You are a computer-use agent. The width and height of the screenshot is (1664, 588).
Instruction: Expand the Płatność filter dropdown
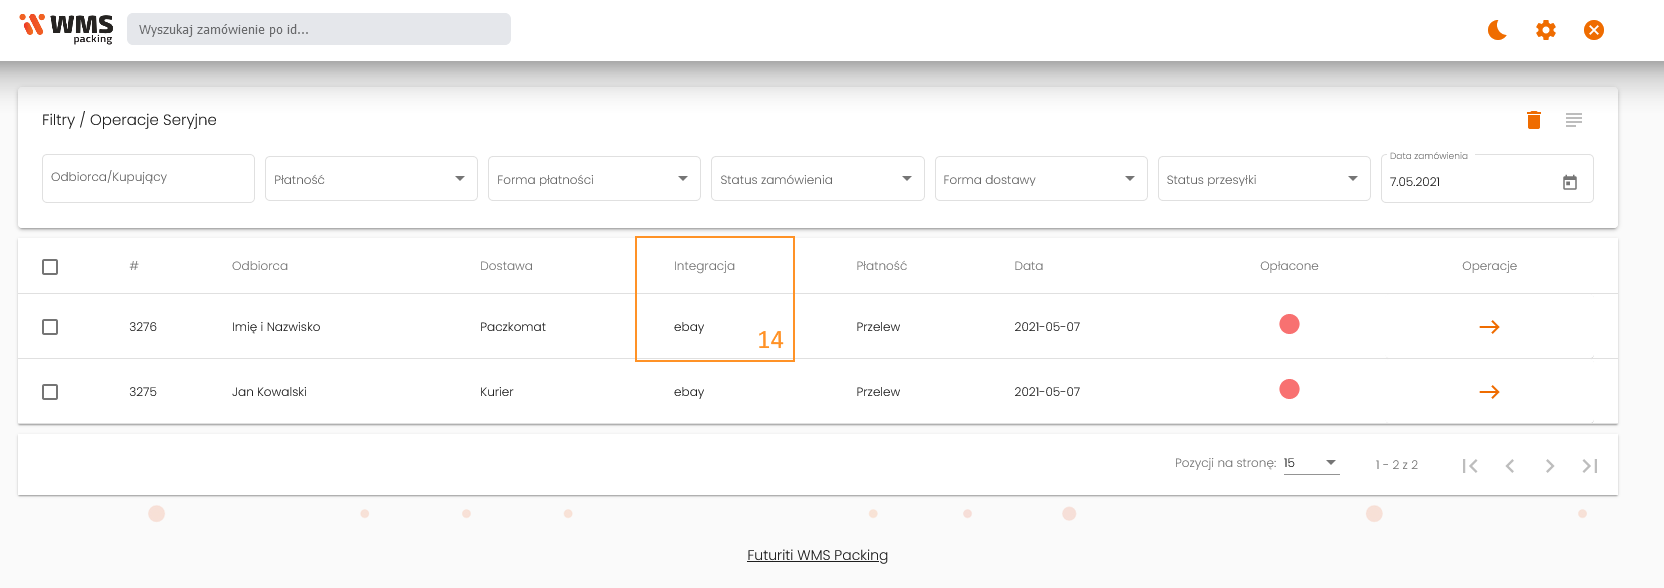370,179
